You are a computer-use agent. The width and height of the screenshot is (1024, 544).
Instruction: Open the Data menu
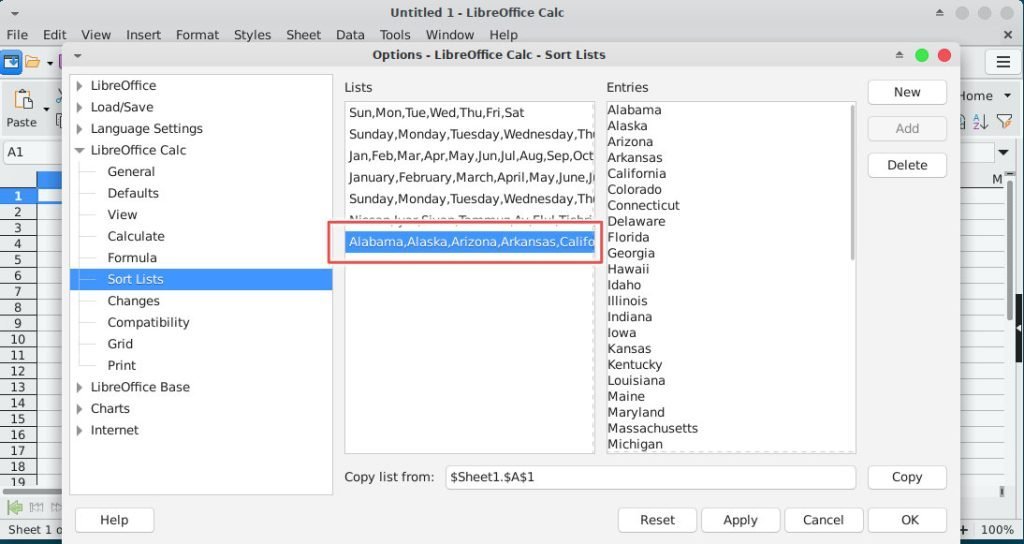tap(350, 35)
